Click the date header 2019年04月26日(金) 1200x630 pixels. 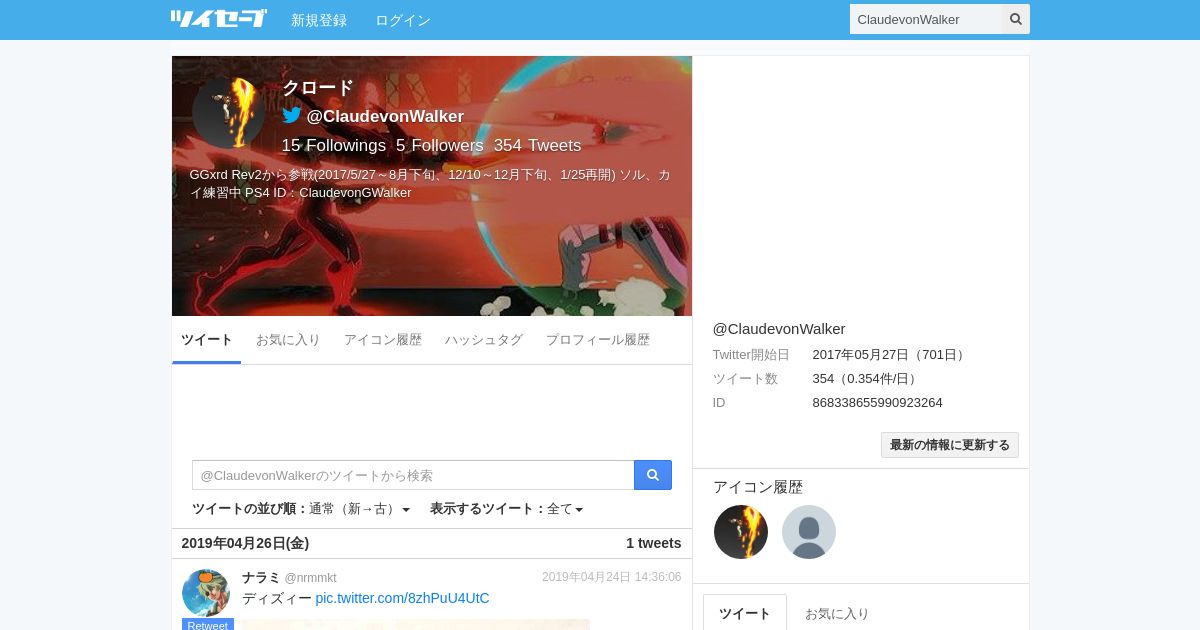[245, 543]
